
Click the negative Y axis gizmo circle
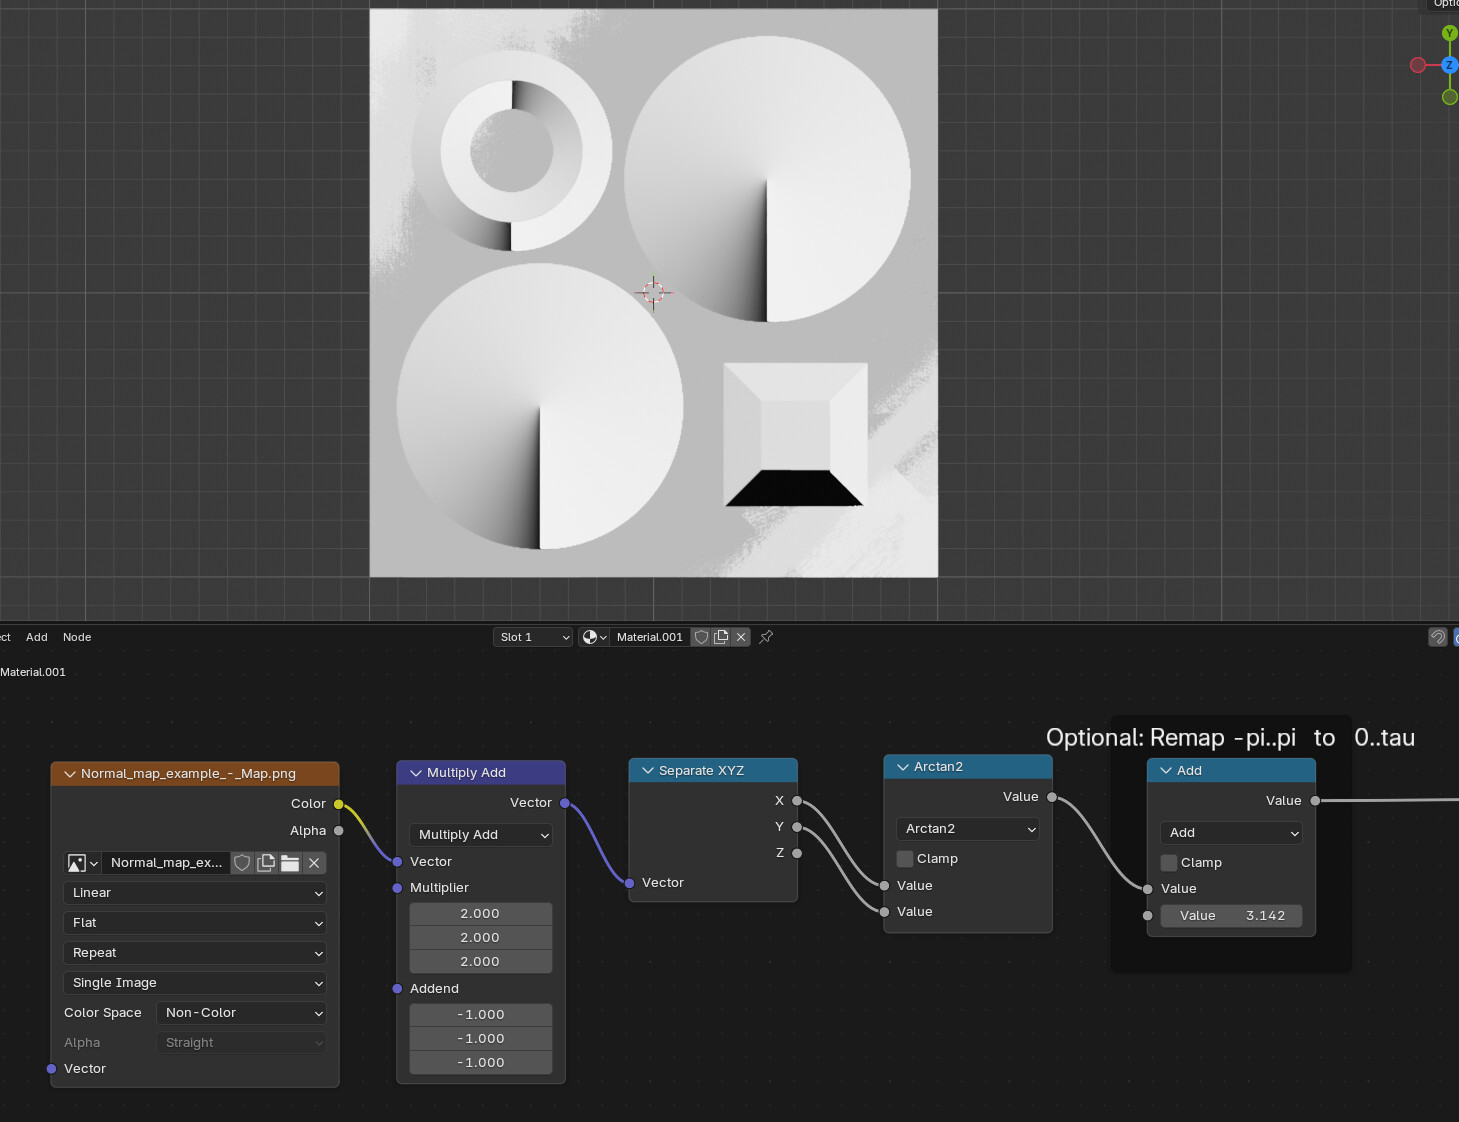coord(1450,97)
